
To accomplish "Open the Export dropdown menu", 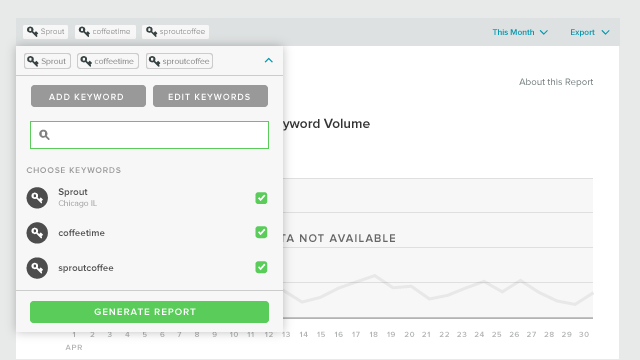I will coord(590,32).
